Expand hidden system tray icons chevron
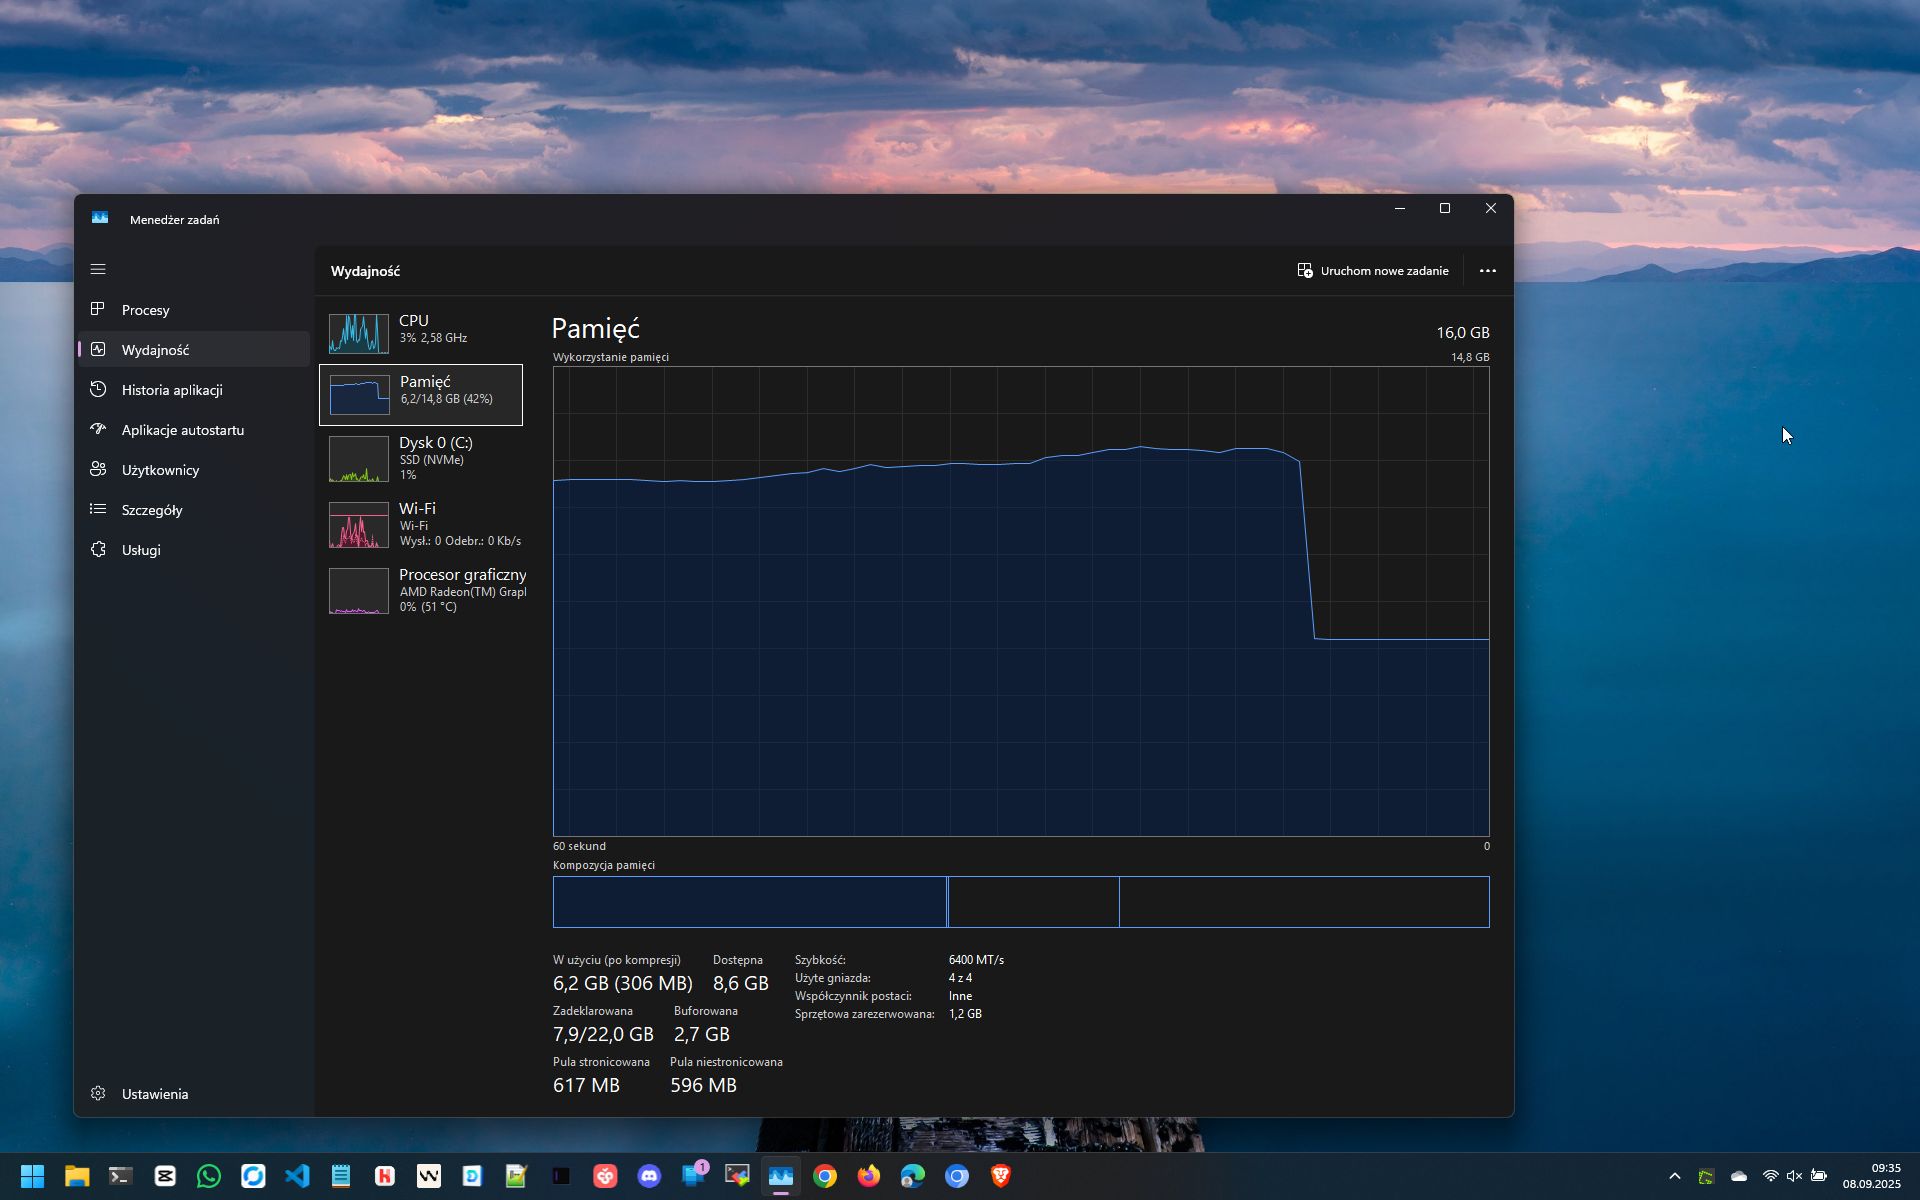This screenshot has width=1920, height=1200. click(1675, 1176)
